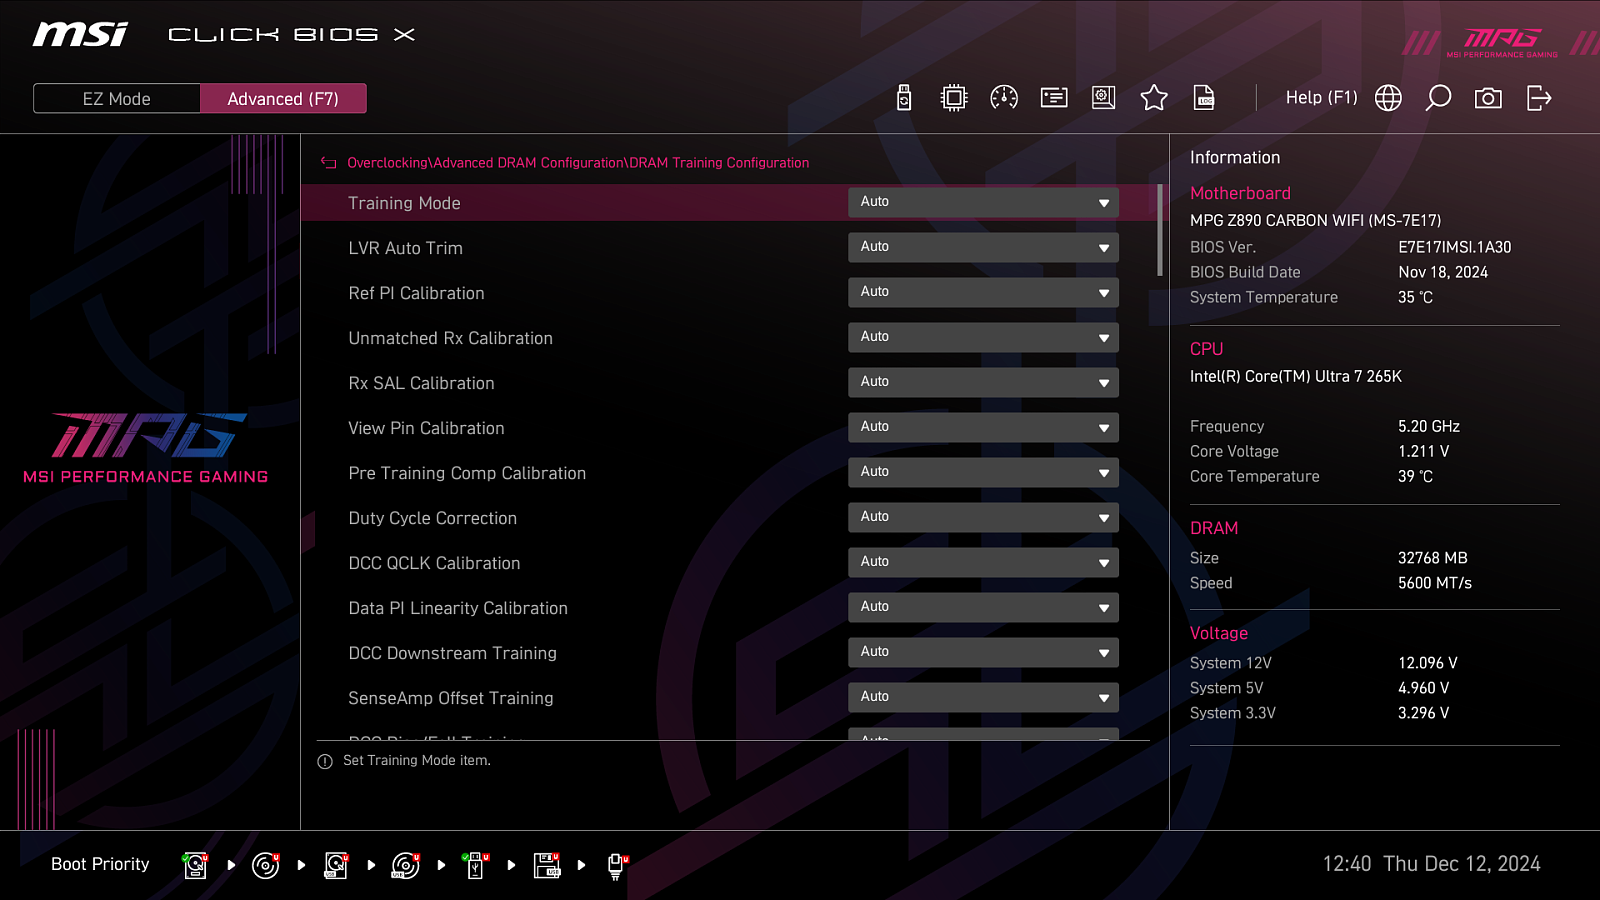
Task: Click the BIOS version E7E17IMSI.1A30
Action: (1454, 247)
